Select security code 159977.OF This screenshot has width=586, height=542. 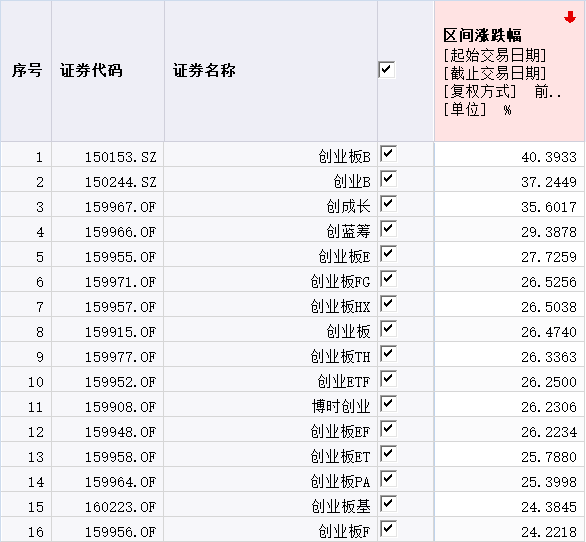click(120, 357)
